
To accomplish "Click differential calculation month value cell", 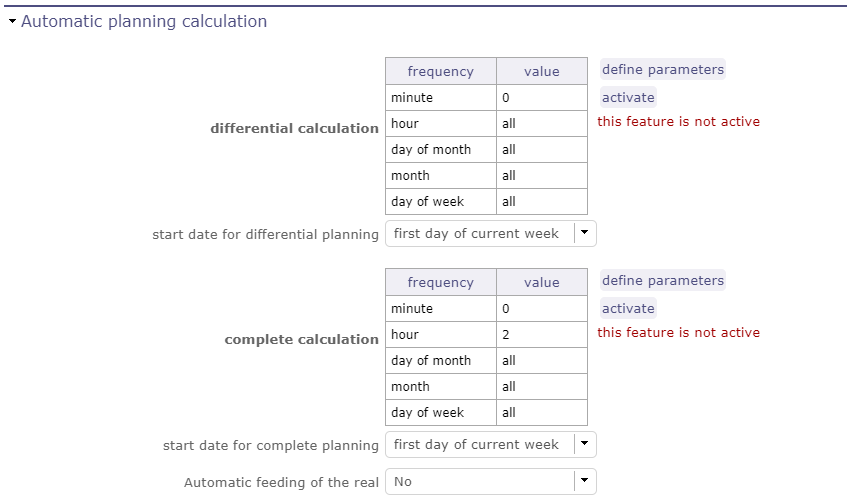I will click(541, 176).
